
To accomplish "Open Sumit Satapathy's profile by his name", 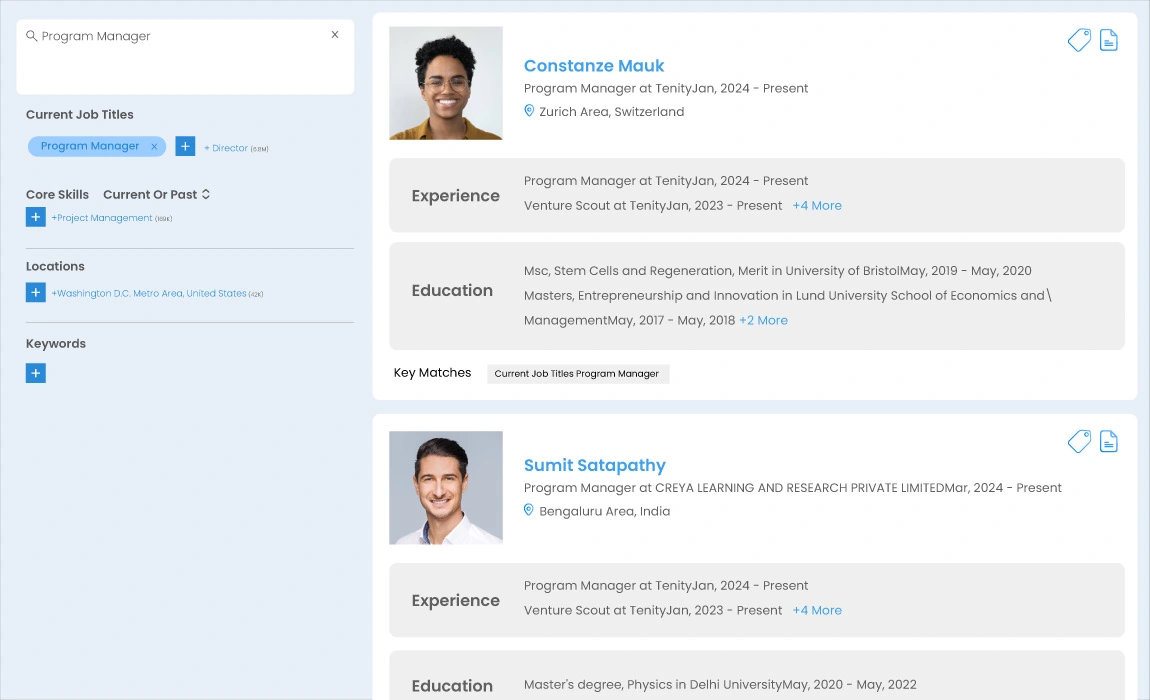I will point(594,465).
